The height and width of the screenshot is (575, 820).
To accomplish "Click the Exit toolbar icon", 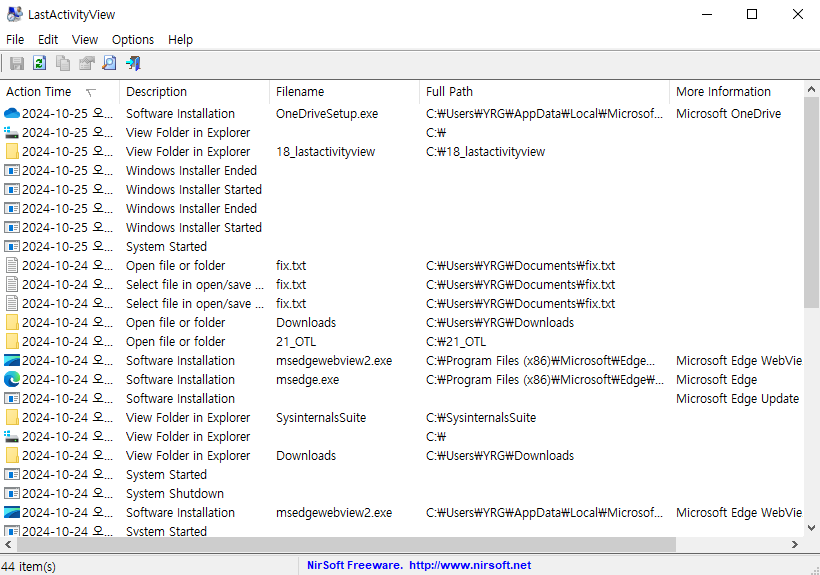I will [133, 63].
